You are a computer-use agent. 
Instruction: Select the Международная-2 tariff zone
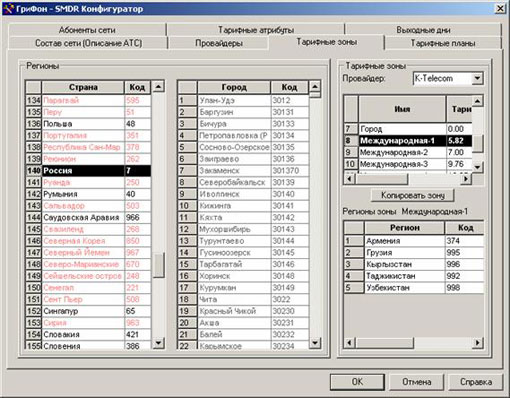point(408,152)
